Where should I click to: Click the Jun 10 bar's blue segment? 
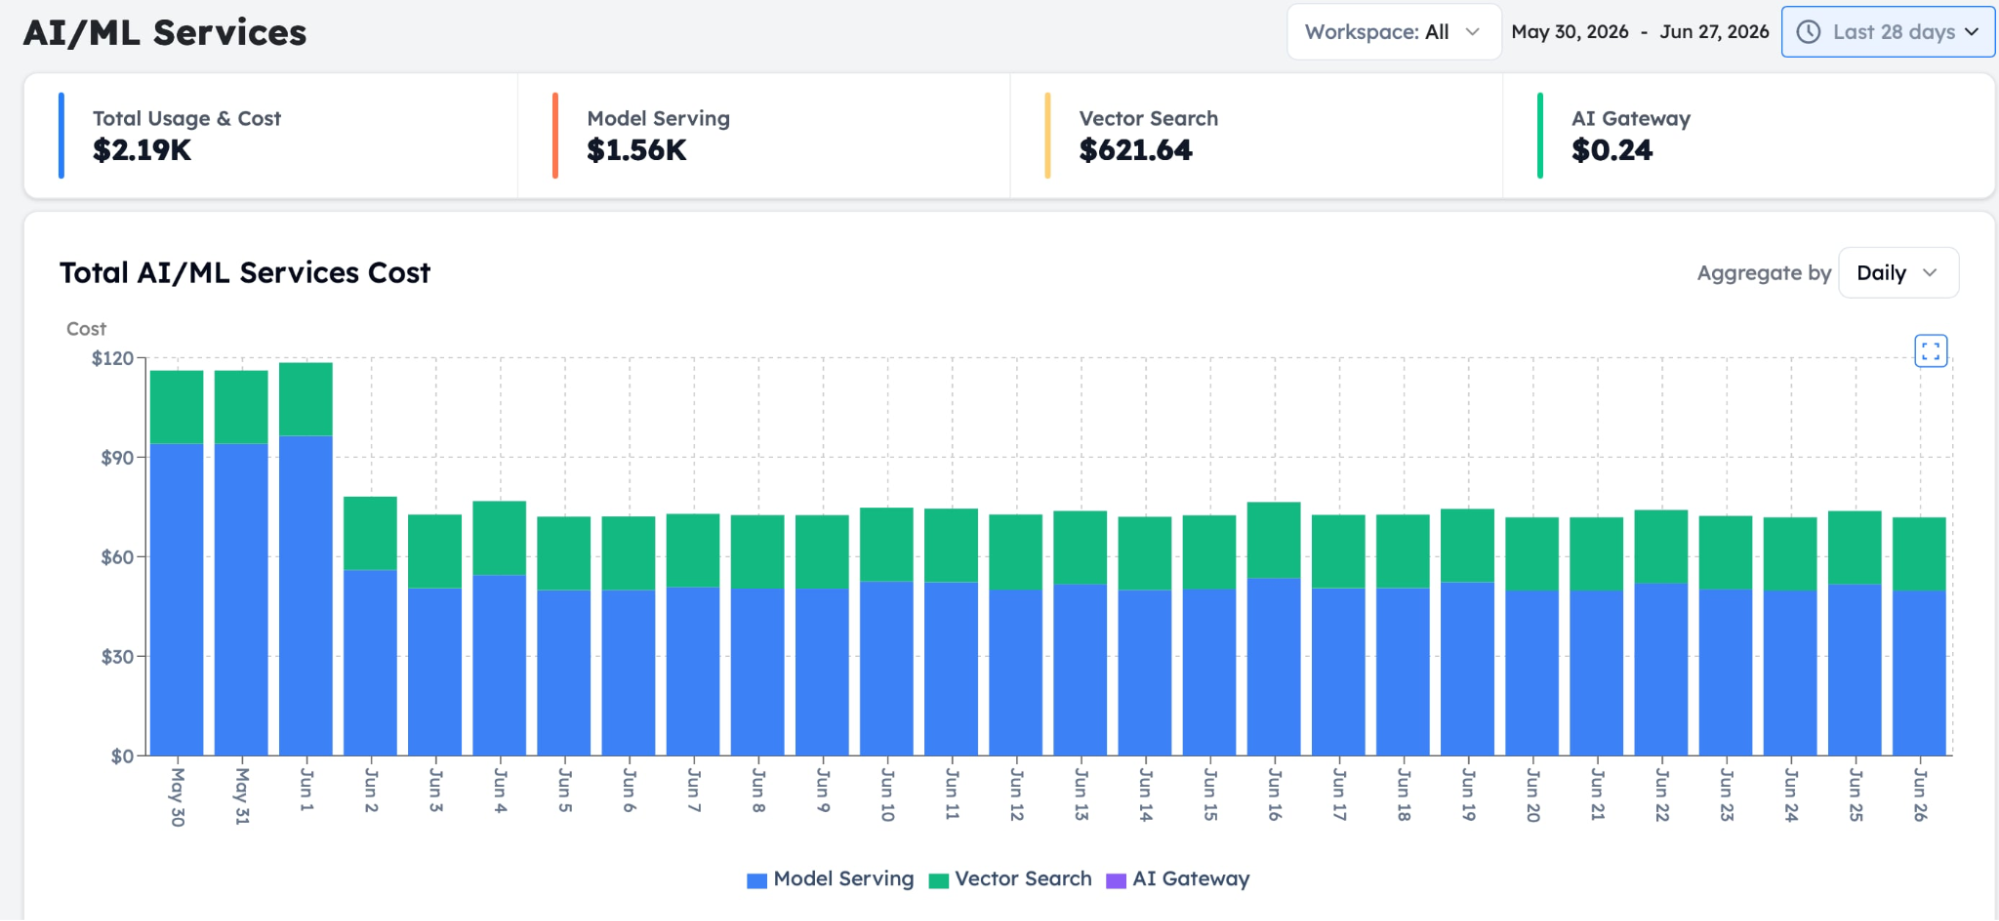pos(886,668)
